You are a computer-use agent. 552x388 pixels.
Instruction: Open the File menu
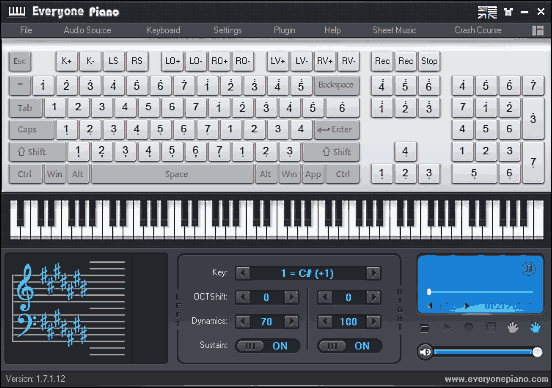coord(26,30)
